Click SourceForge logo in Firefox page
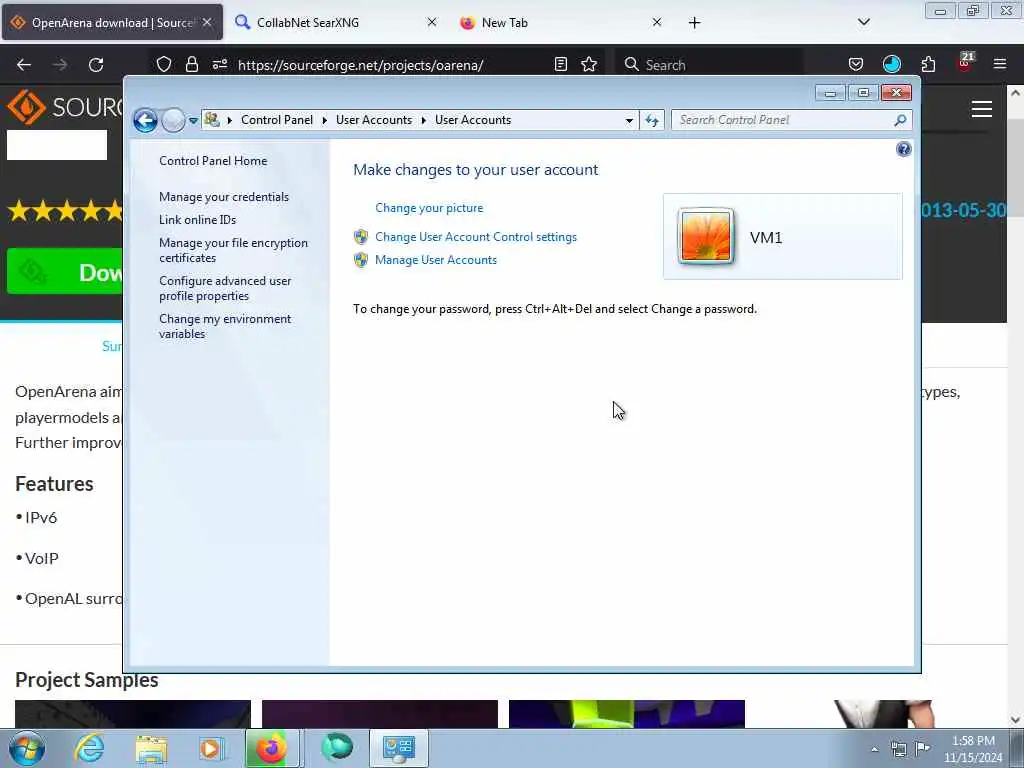 point(64,107)
